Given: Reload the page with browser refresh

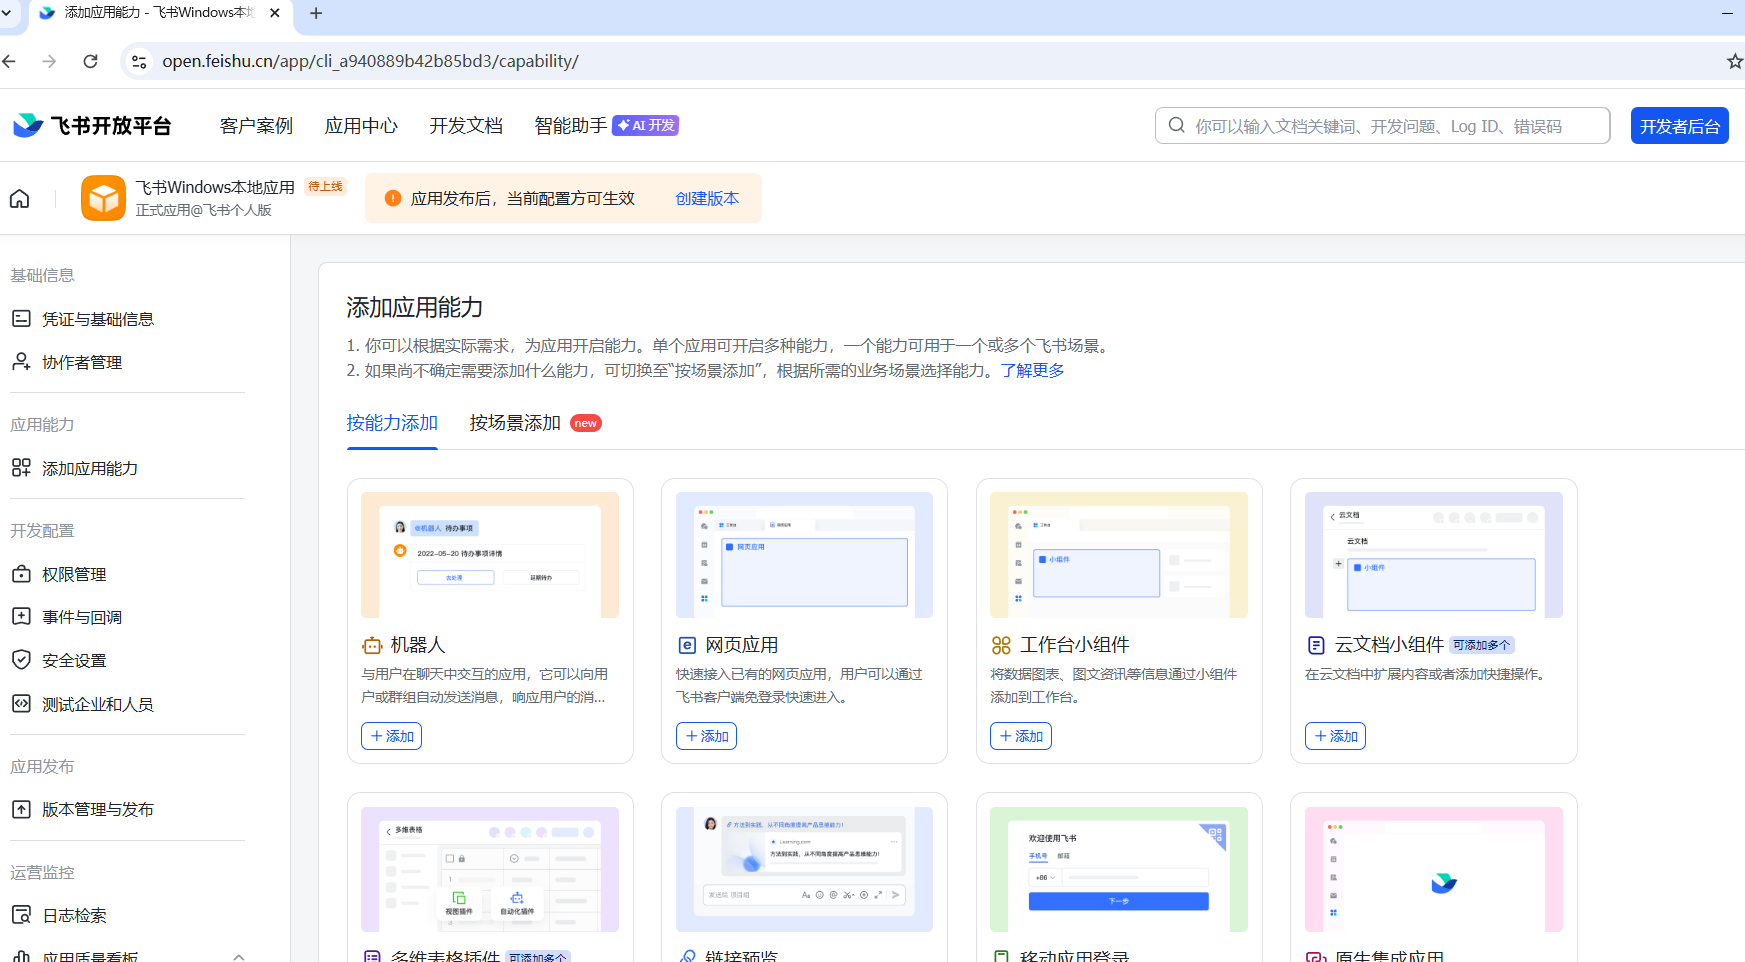Looking at the screenshot, I should pyautogui.click(x=90, y=61).
